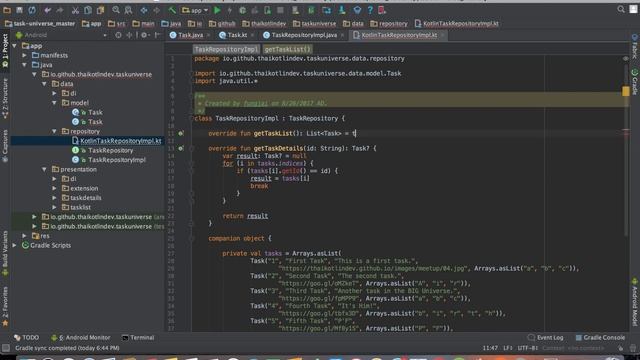Click the Help question mark icon

point(370,10)
